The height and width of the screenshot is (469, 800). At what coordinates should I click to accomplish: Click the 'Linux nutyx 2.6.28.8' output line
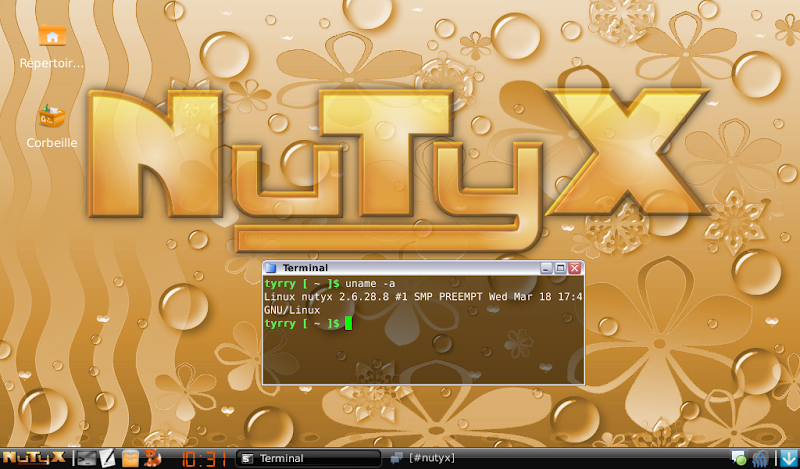(x=423, y=297)
